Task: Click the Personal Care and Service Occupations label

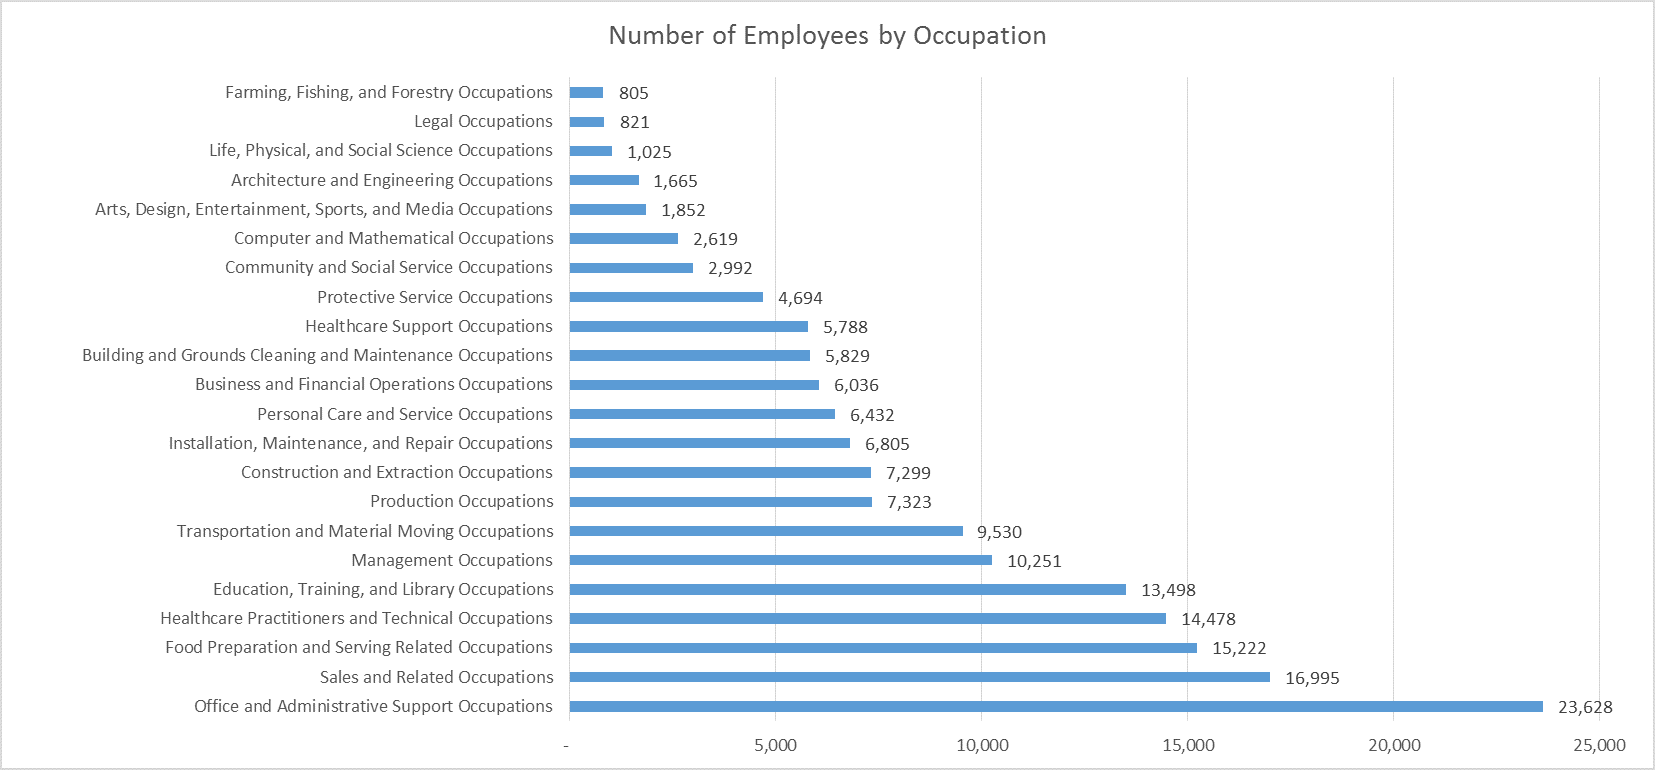Action: (404, 414)
